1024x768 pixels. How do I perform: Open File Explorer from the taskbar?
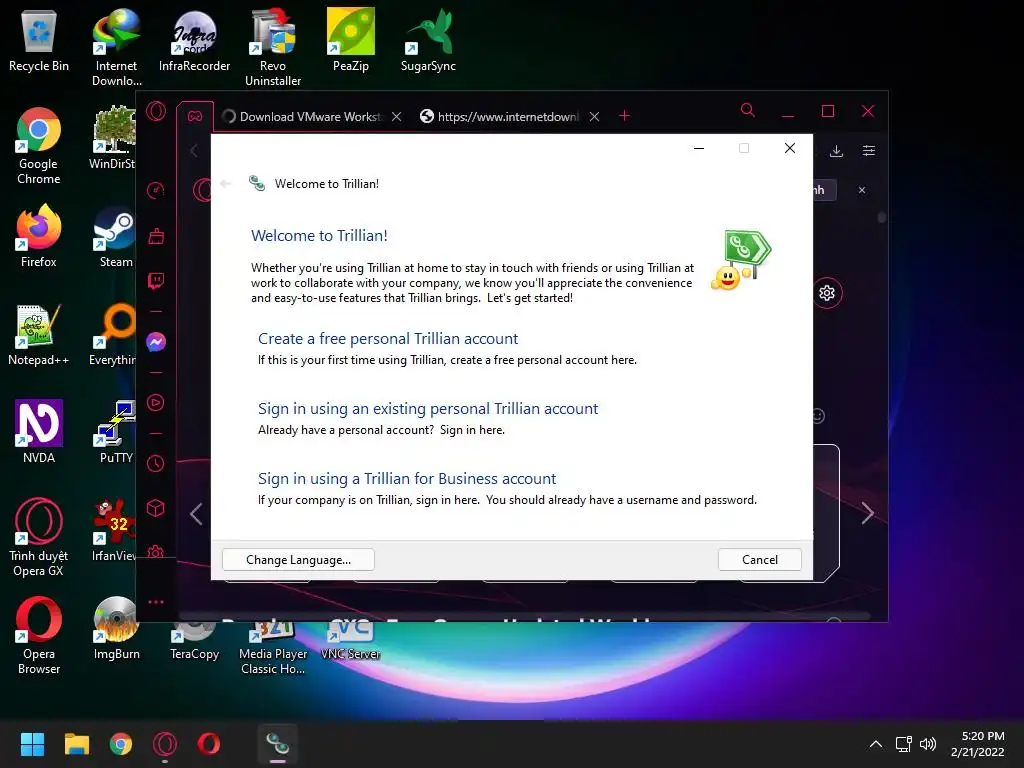pos(76,744)
